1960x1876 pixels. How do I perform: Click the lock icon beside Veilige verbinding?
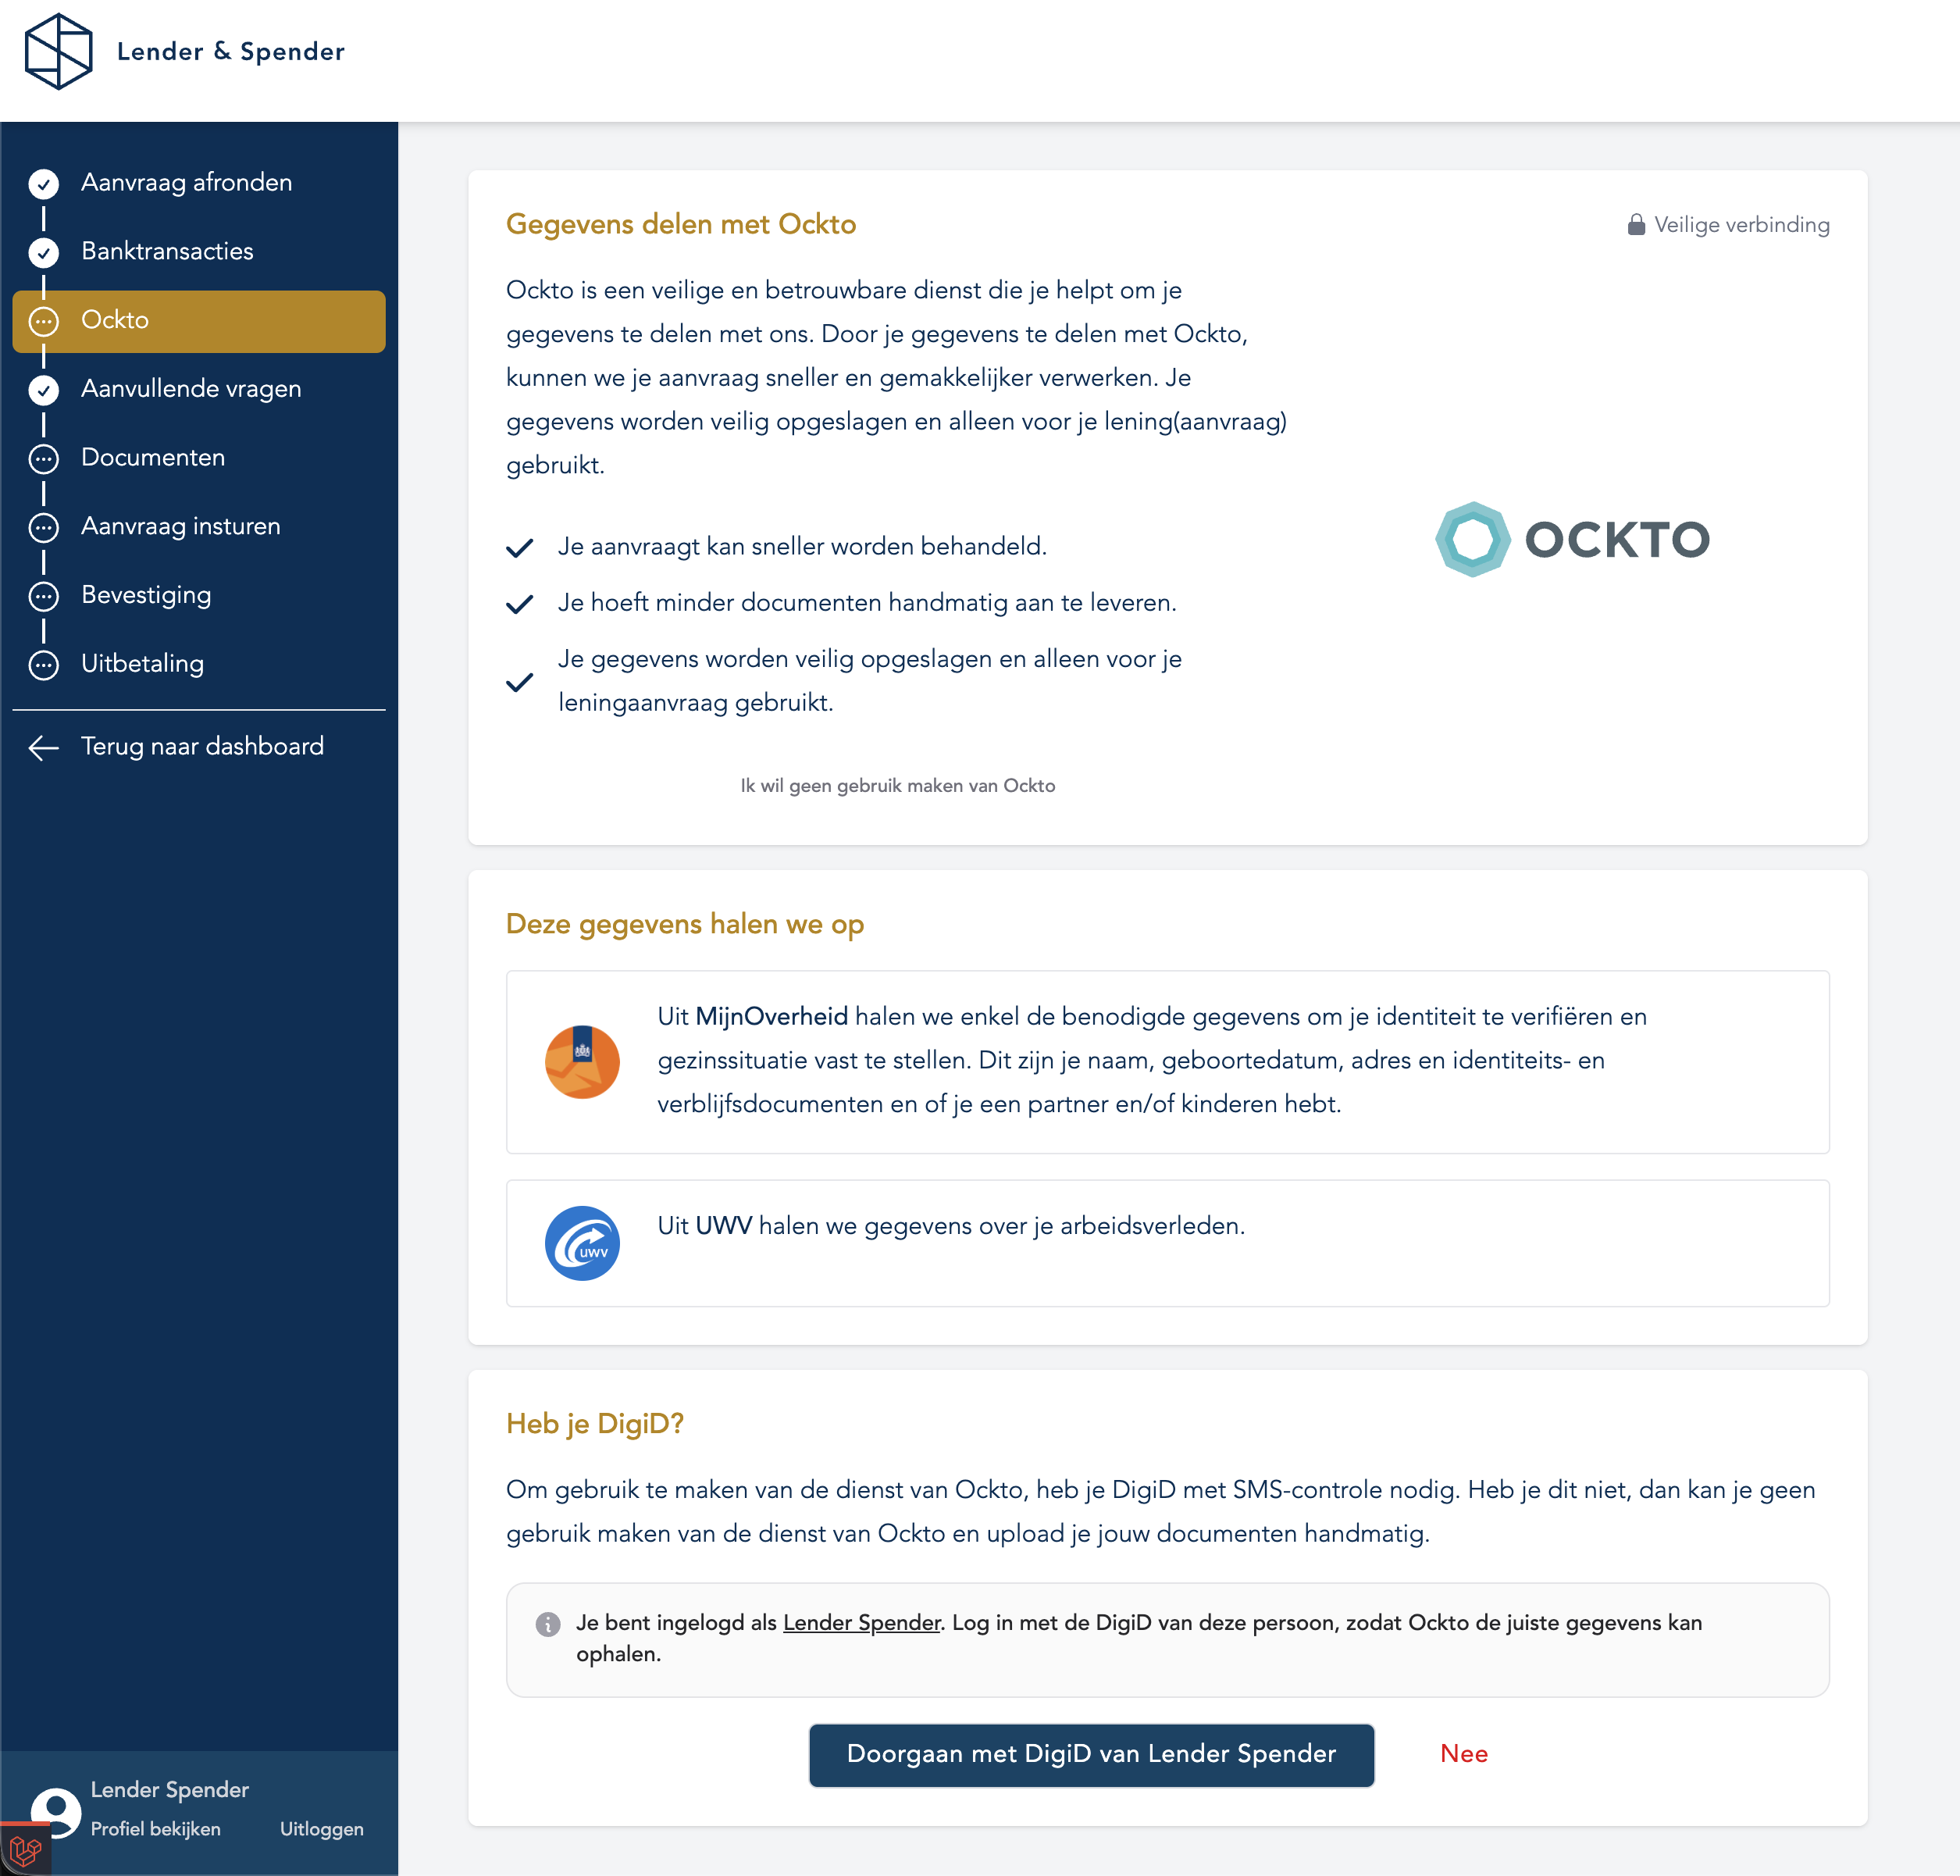pyautogui.click(x=1636, y=224)
